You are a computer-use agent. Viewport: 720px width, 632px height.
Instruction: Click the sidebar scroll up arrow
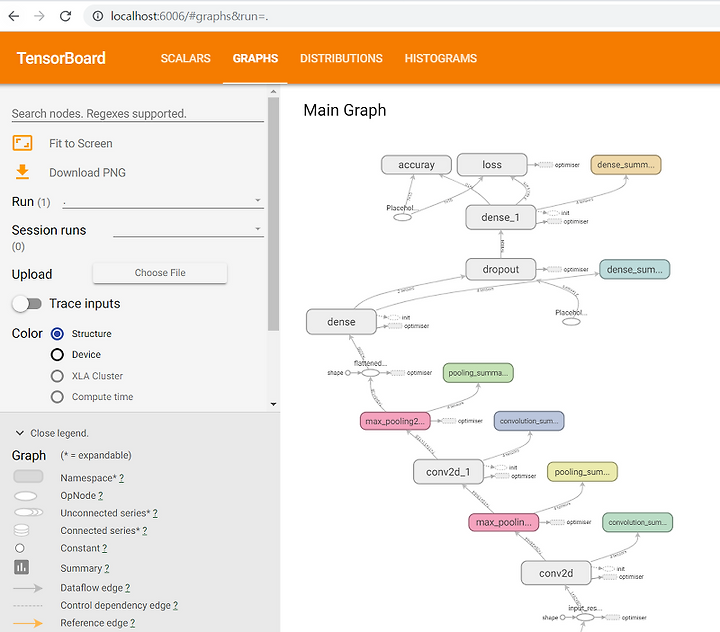[273, 91]
